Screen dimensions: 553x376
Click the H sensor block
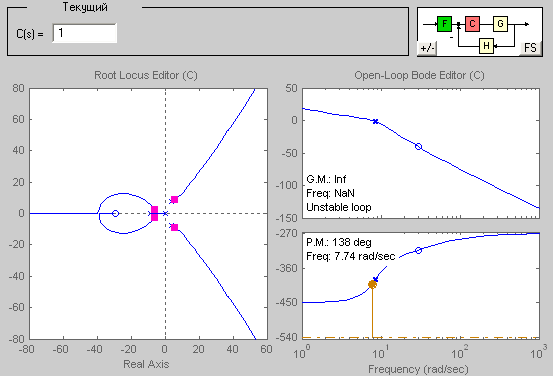tap(486, 46)
